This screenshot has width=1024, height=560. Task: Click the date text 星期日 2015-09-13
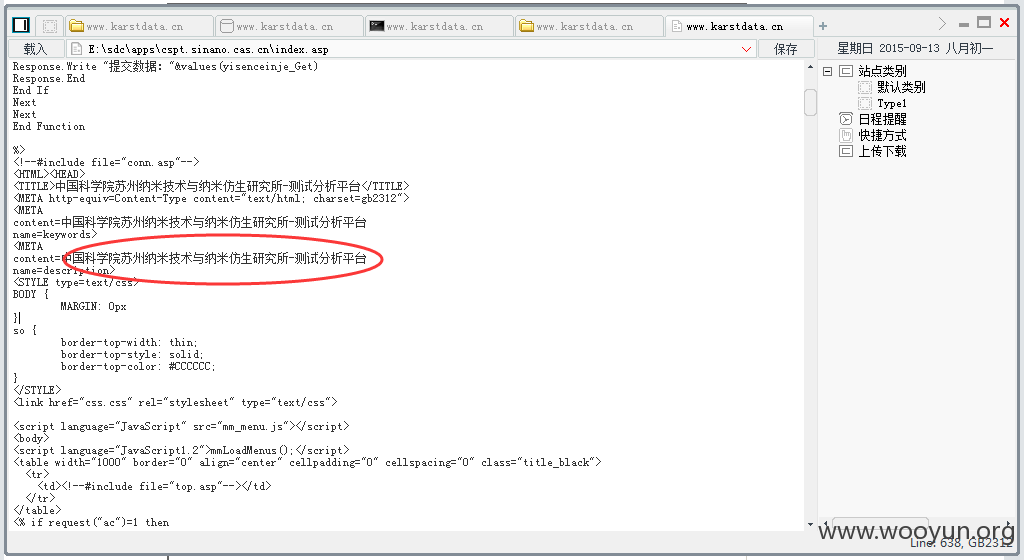pos(888,48)
